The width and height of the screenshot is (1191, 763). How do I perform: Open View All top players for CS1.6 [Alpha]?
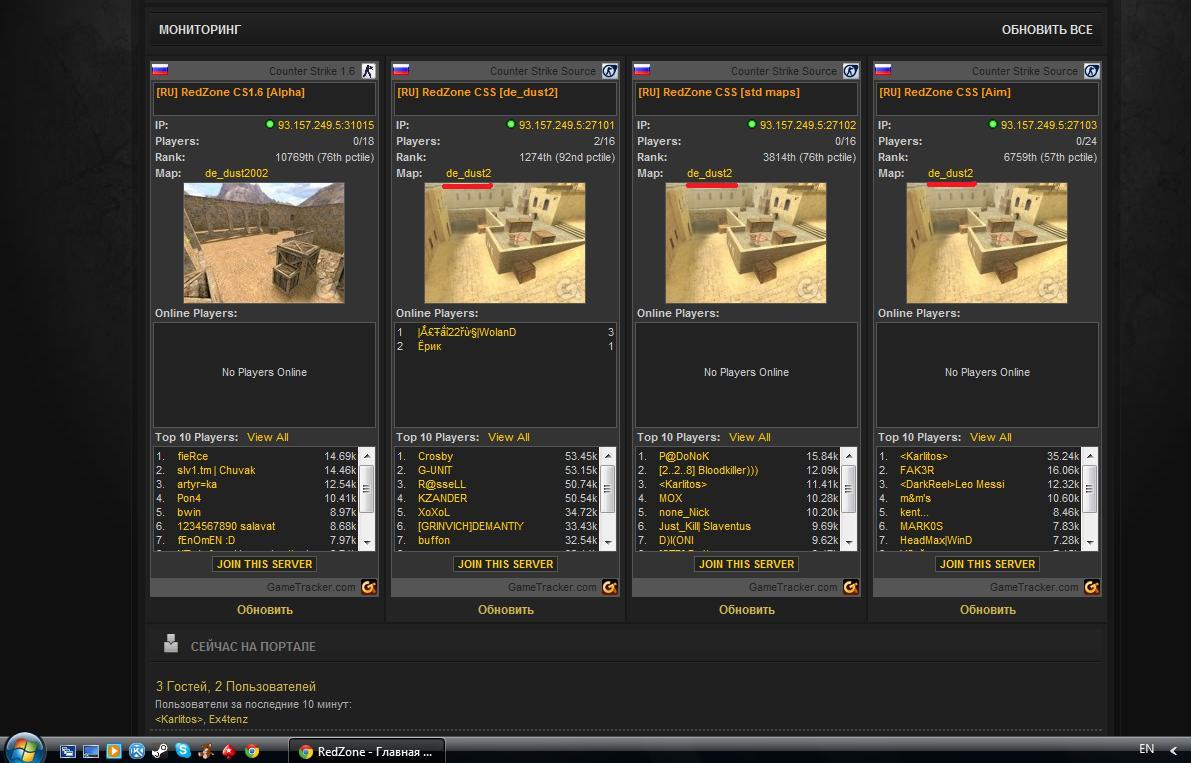[267, 437]
